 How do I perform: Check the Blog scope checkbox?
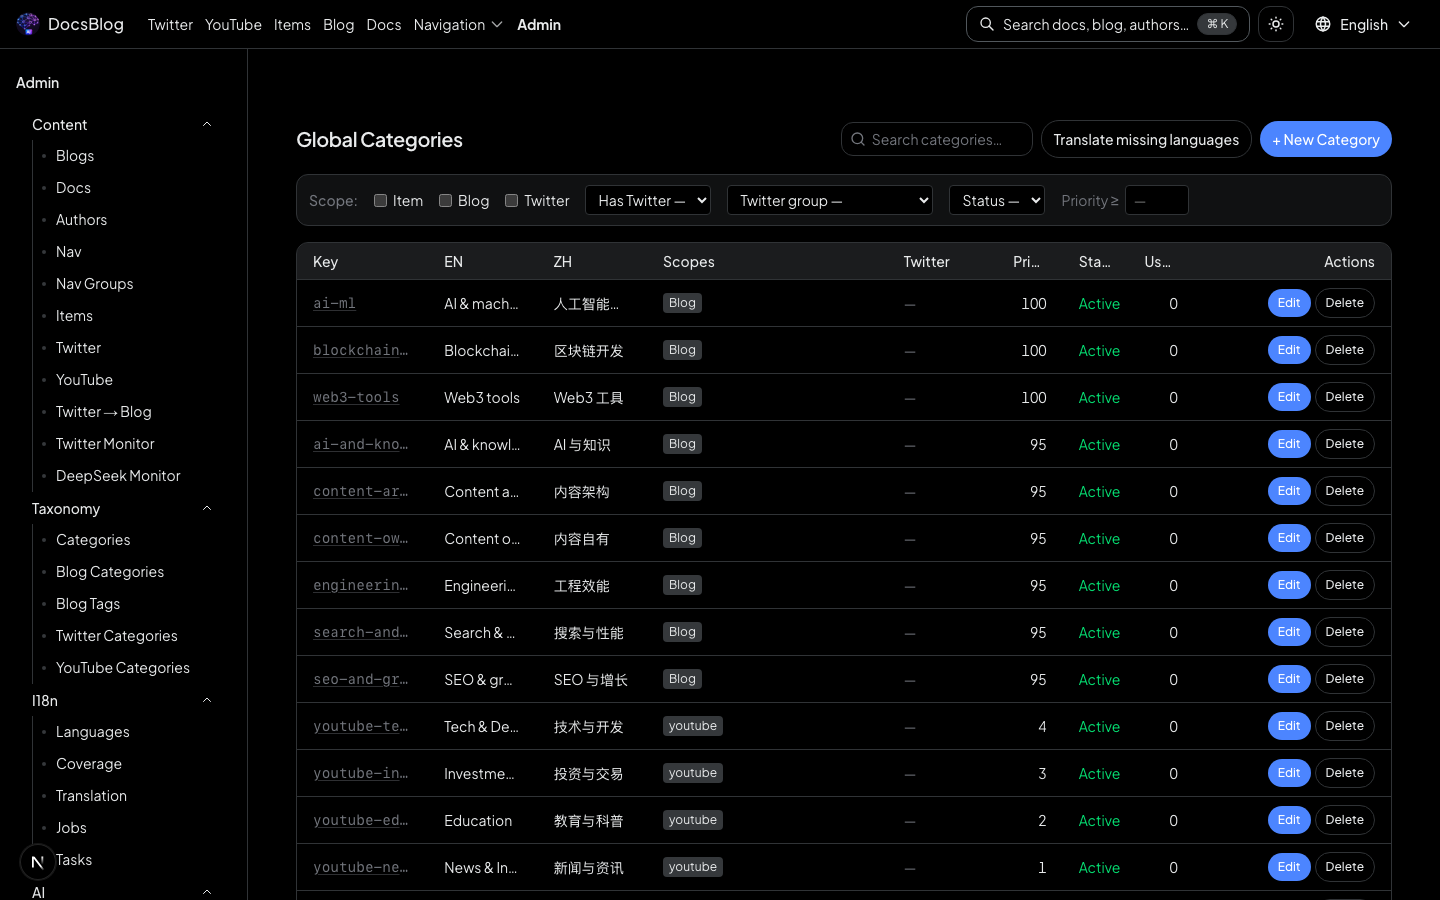point(446,201)
